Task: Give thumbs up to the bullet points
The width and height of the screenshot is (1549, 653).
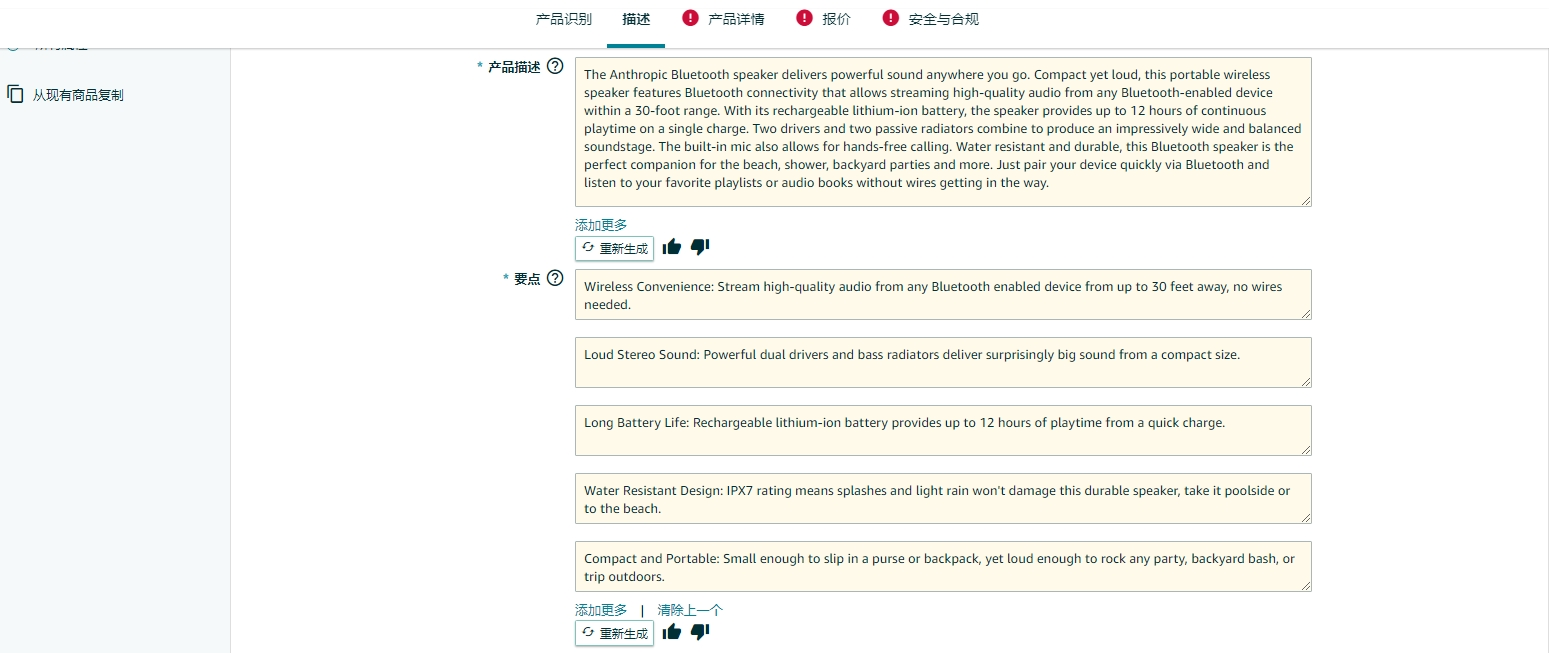Action: point(672,632)
